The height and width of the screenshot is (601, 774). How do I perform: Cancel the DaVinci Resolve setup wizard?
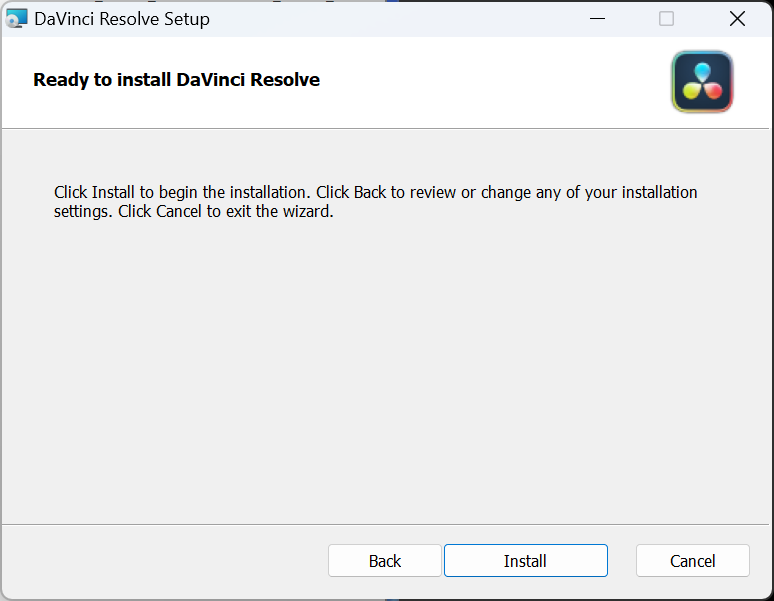pos(693,561)
